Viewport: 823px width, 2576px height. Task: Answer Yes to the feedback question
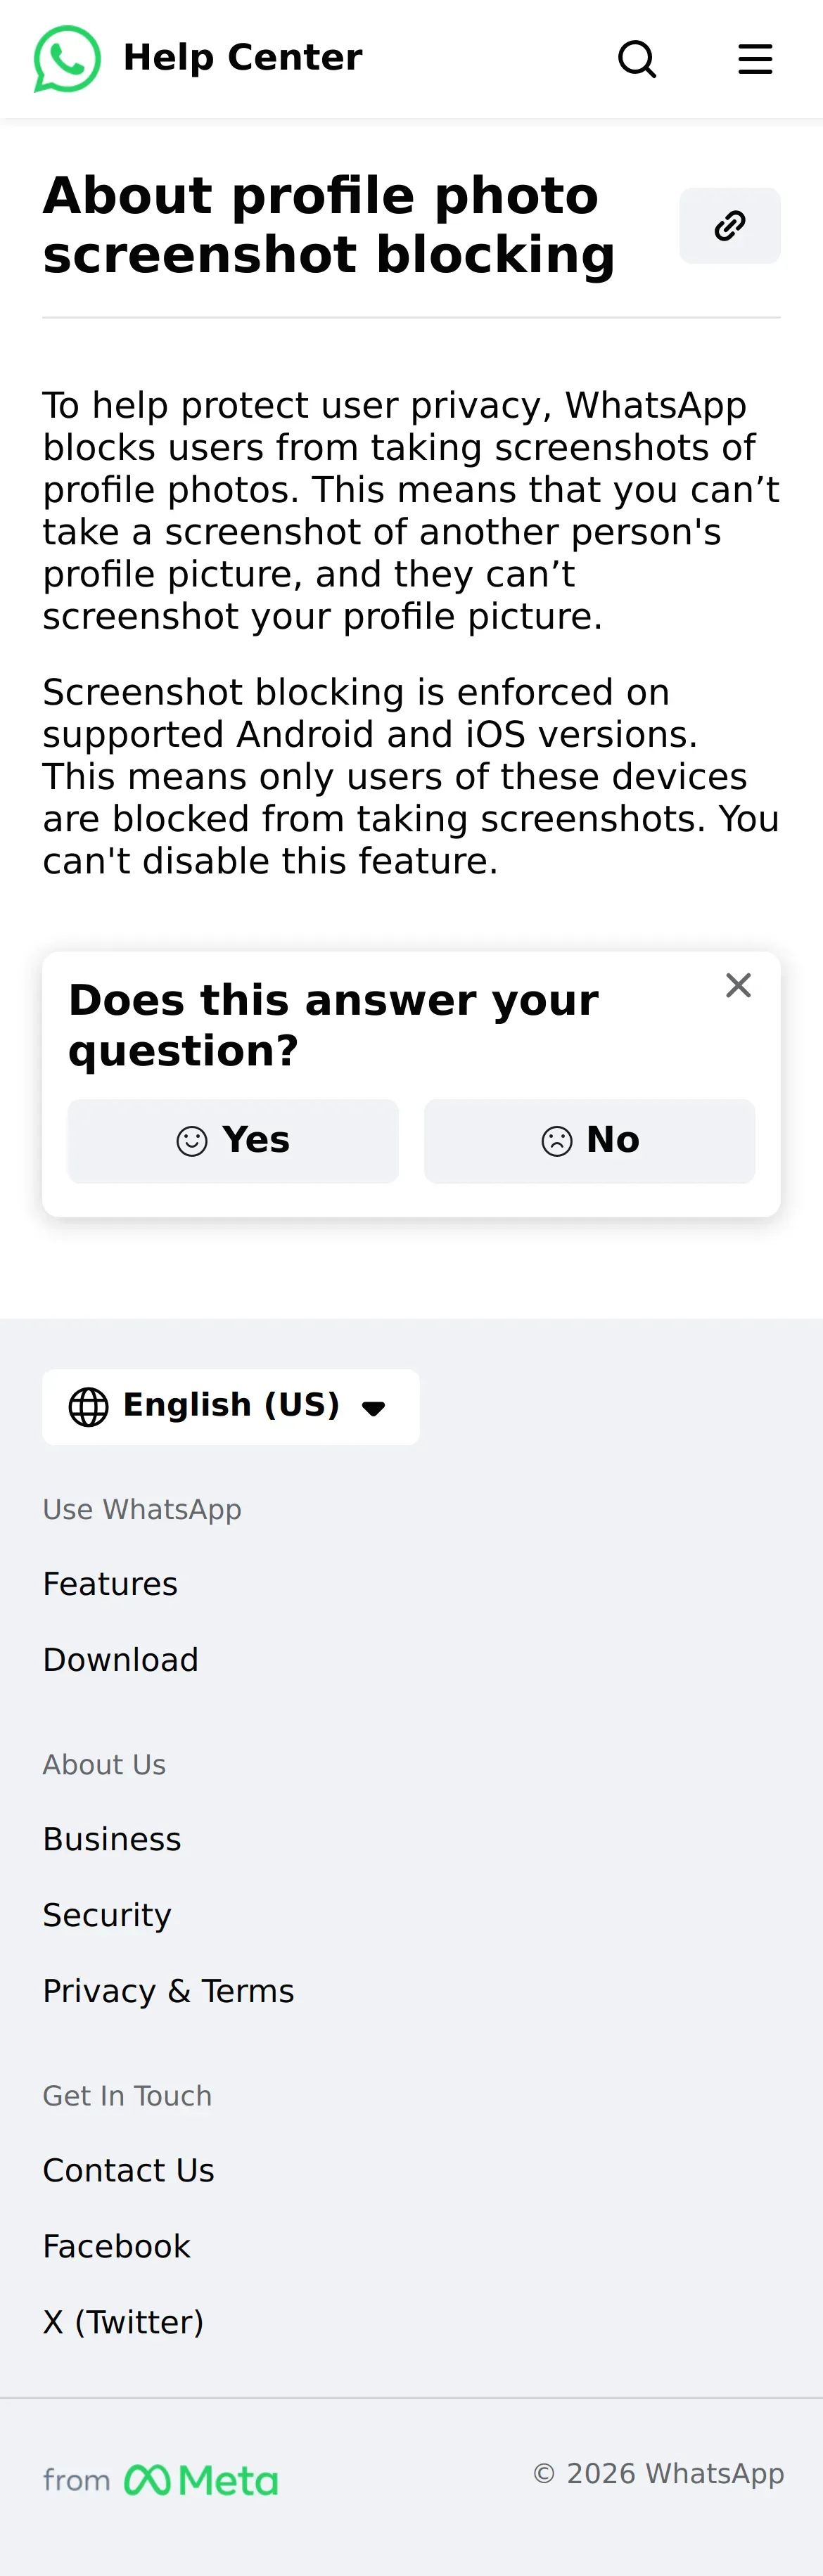(x=233, y=1141)
